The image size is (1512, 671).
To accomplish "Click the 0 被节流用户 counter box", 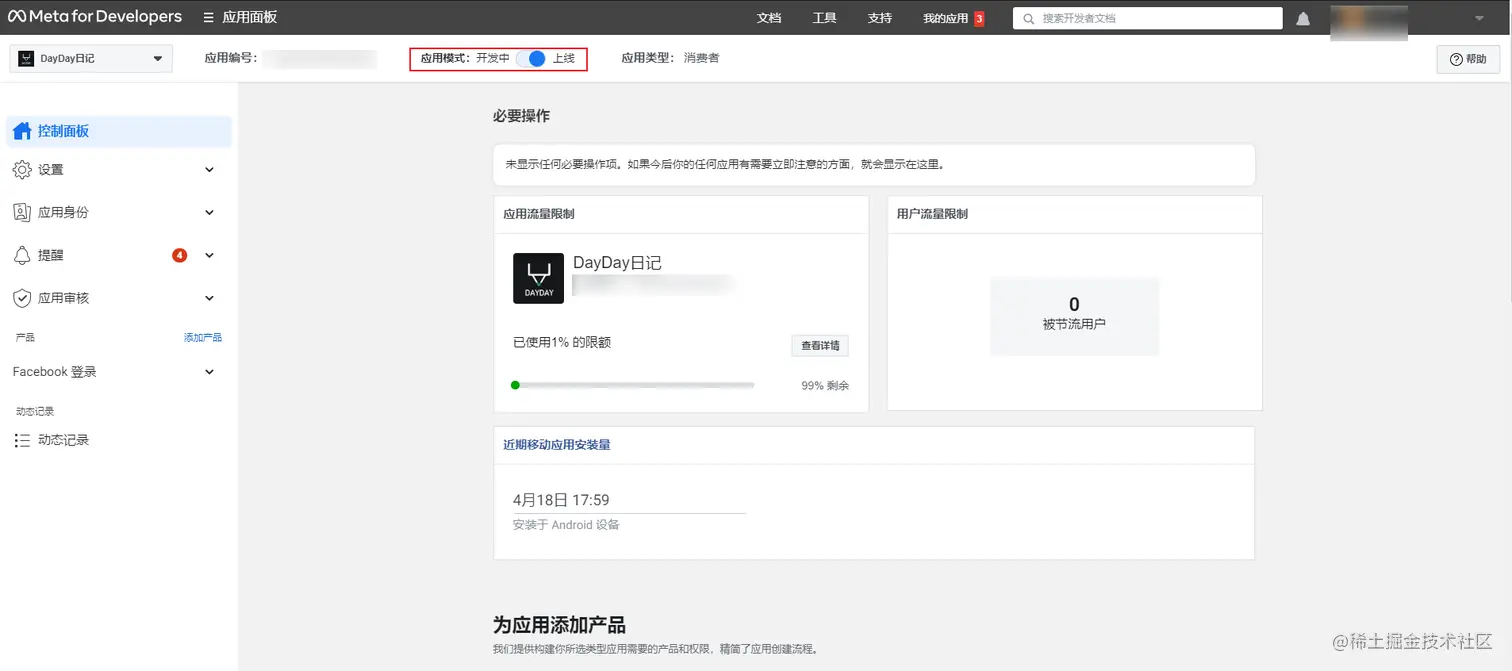I will (x=1074, y=316).
